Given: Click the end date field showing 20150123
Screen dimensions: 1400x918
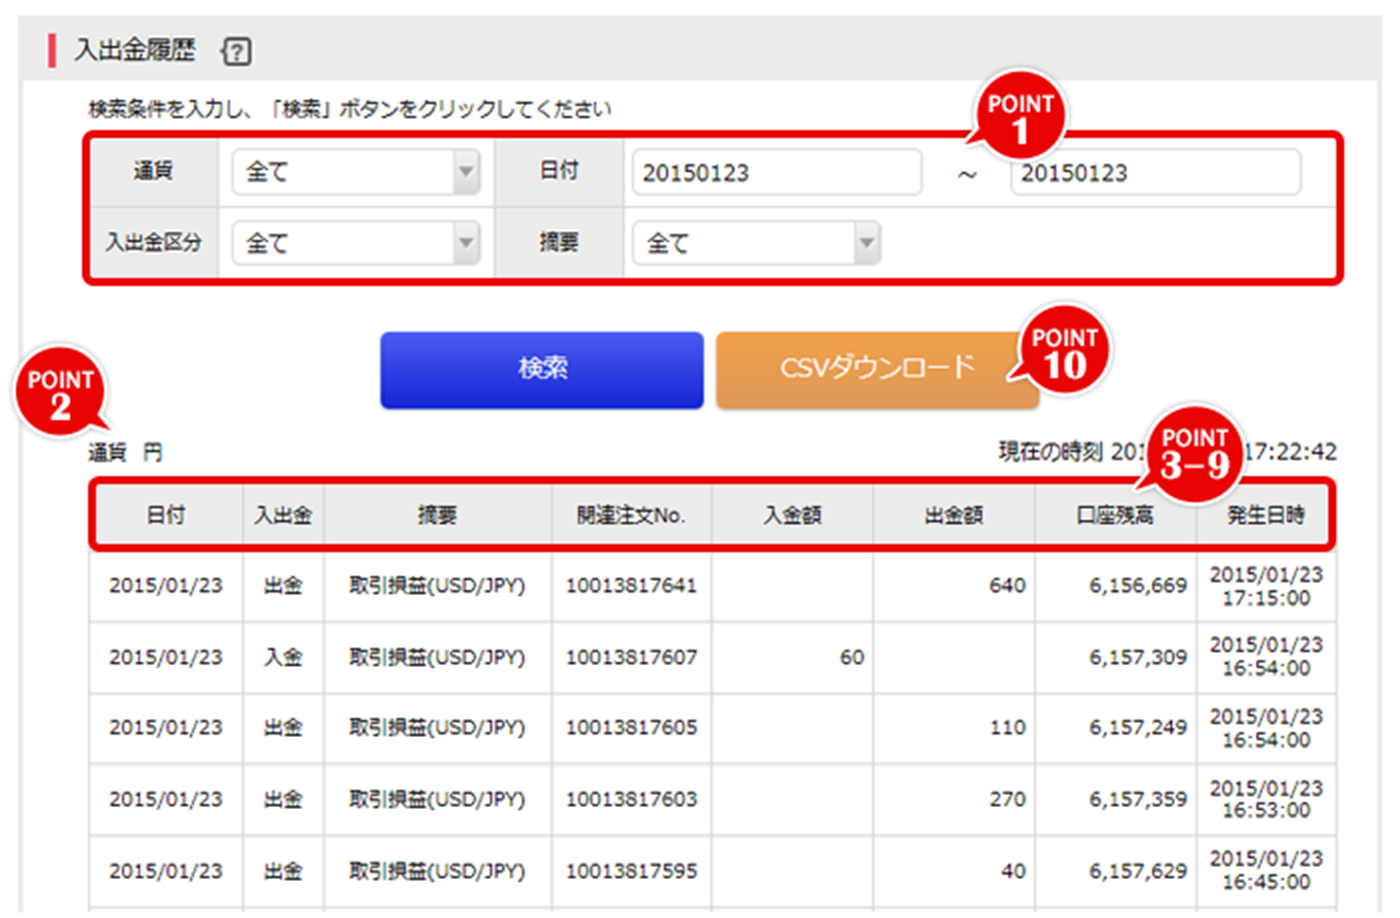Looking at the screenshot, I should coord(1155,172).
